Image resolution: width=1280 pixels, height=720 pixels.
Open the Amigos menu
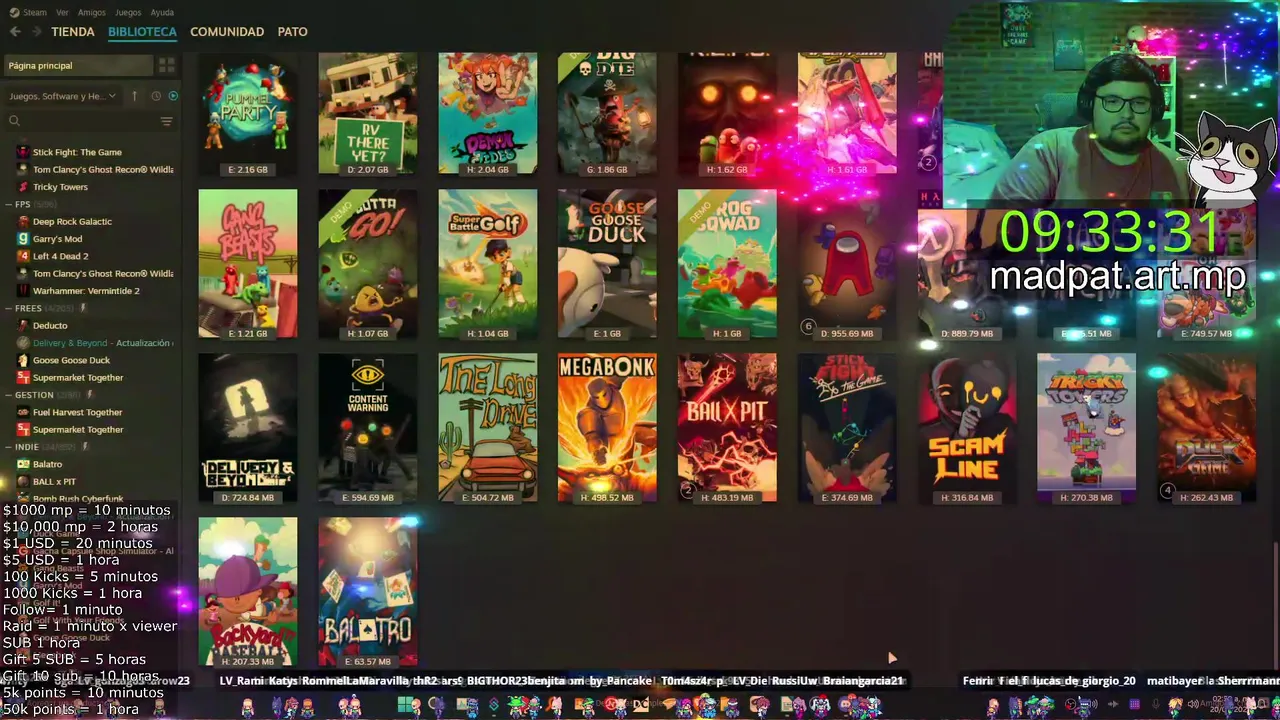click(92, 12)
